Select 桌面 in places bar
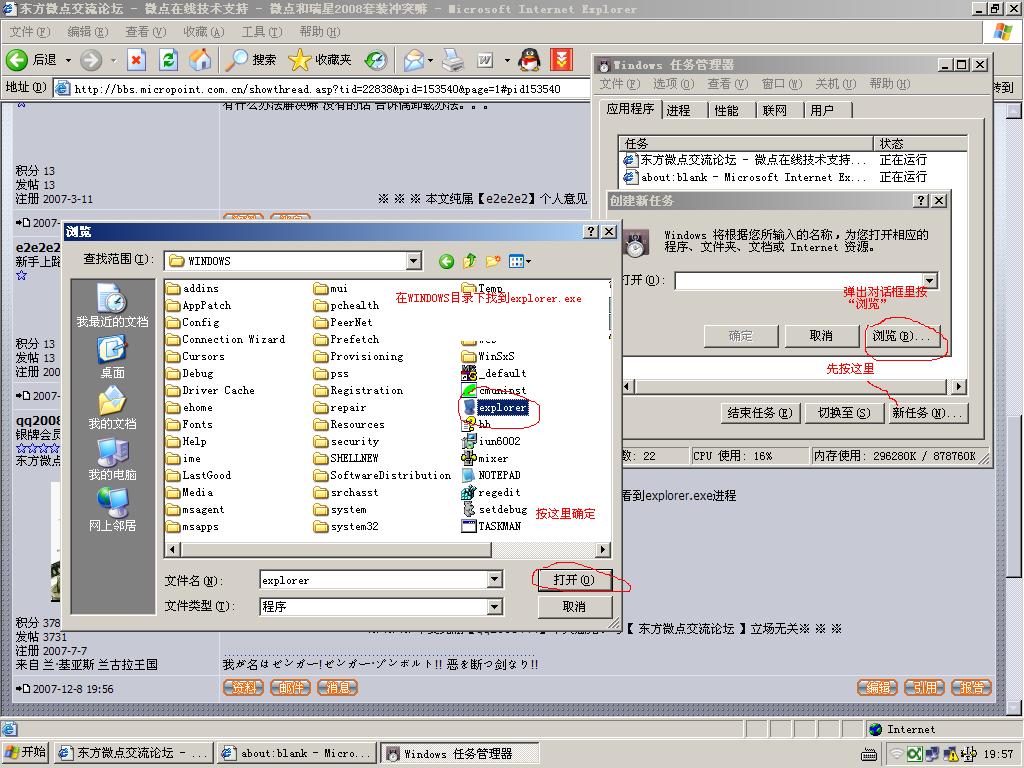 [112, 357]
